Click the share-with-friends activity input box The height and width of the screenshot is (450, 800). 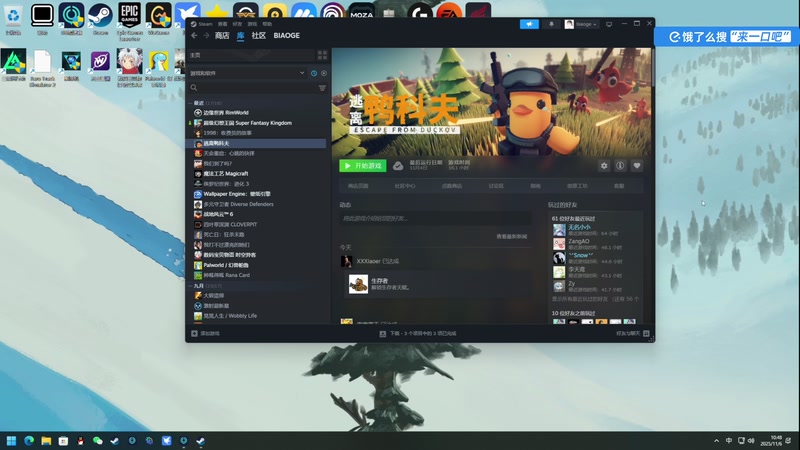tap(435, 218)
